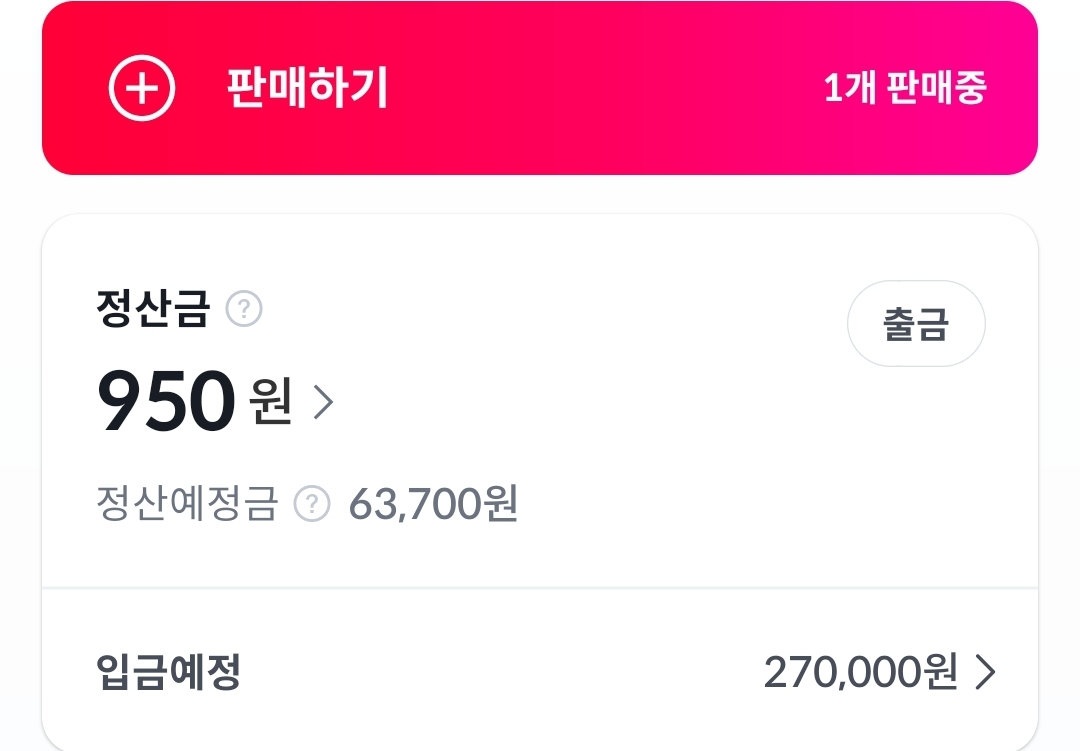The width and height of the screenshot is (1080, 751).
Task: Click the divider line above 입금예정
Action: [540, 588]
